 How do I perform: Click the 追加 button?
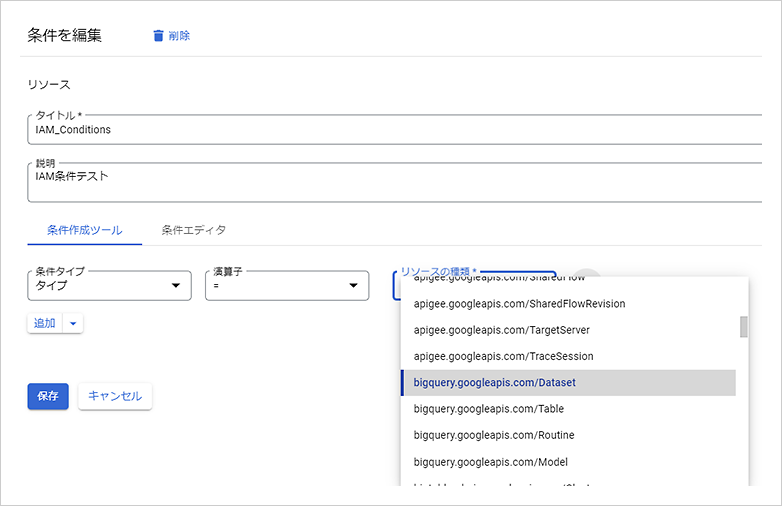(x=44, y=324)
